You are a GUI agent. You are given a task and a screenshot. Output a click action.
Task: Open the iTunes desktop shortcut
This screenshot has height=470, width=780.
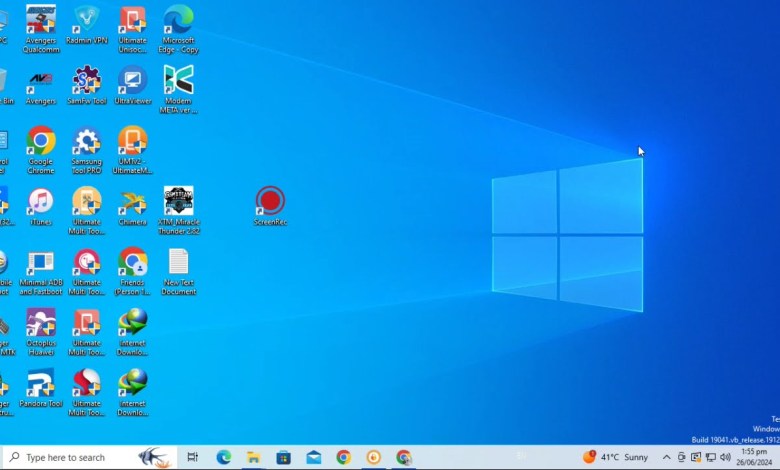click(41, 202)
